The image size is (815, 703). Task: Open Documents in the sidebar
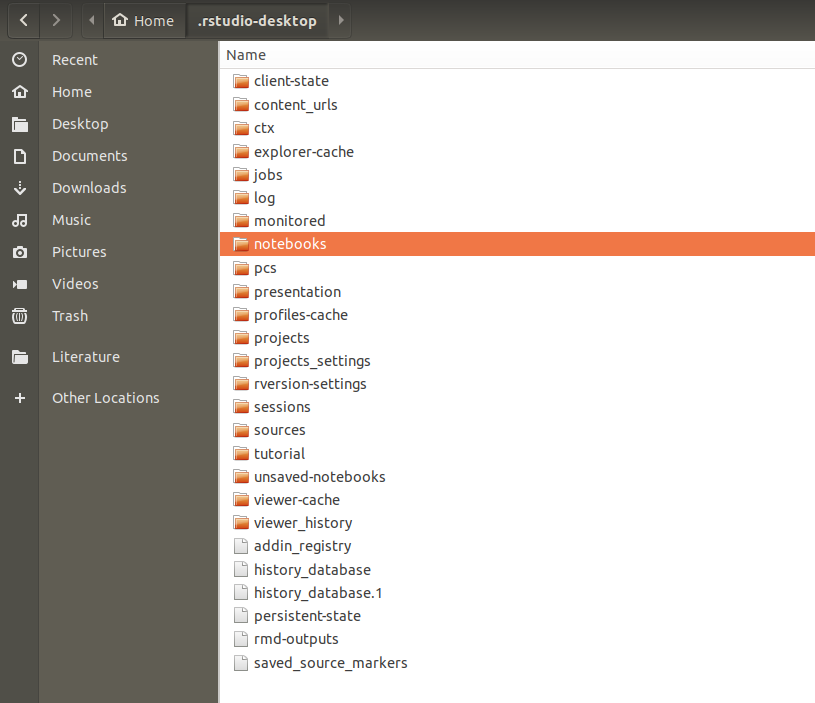tap(90, 156)
